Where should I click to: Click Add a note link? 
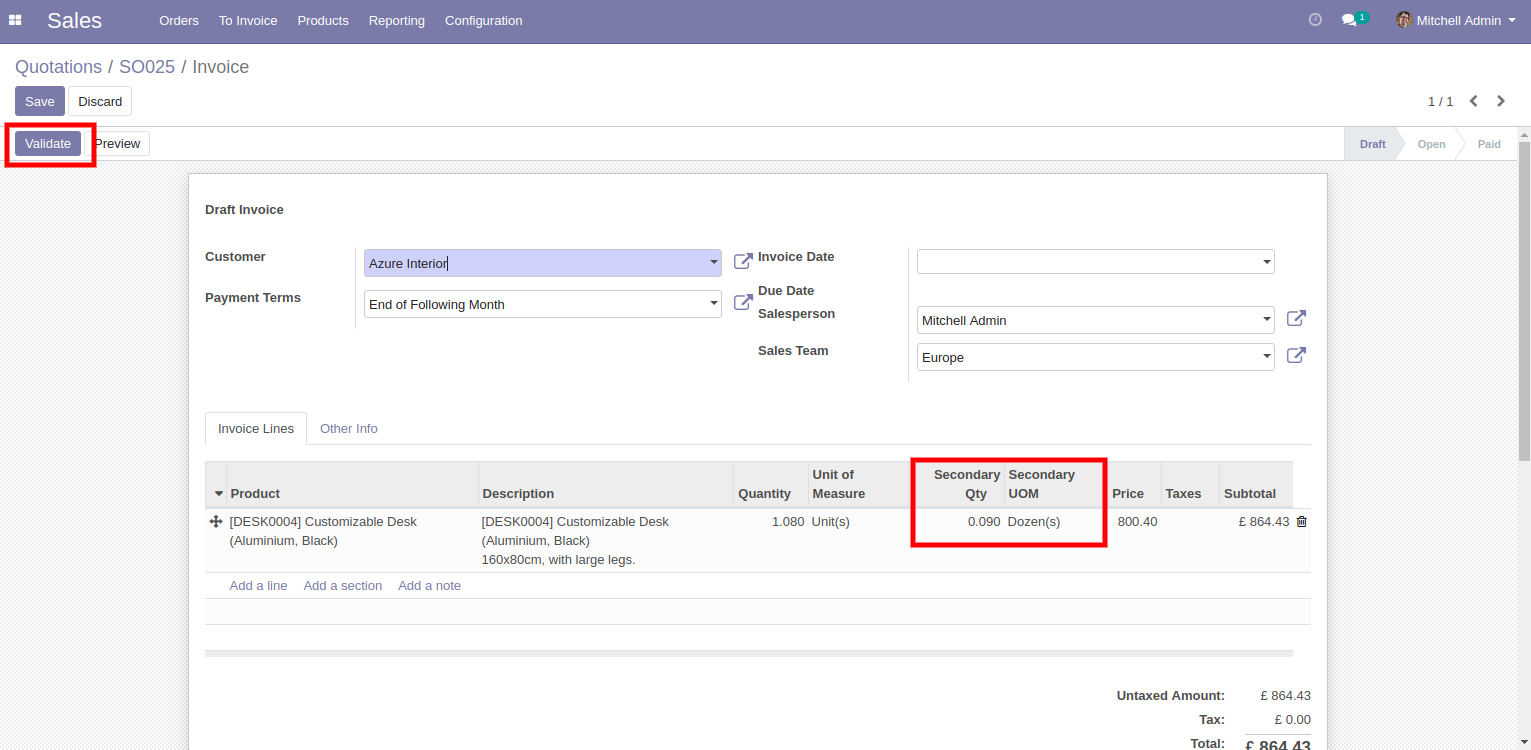430,585
